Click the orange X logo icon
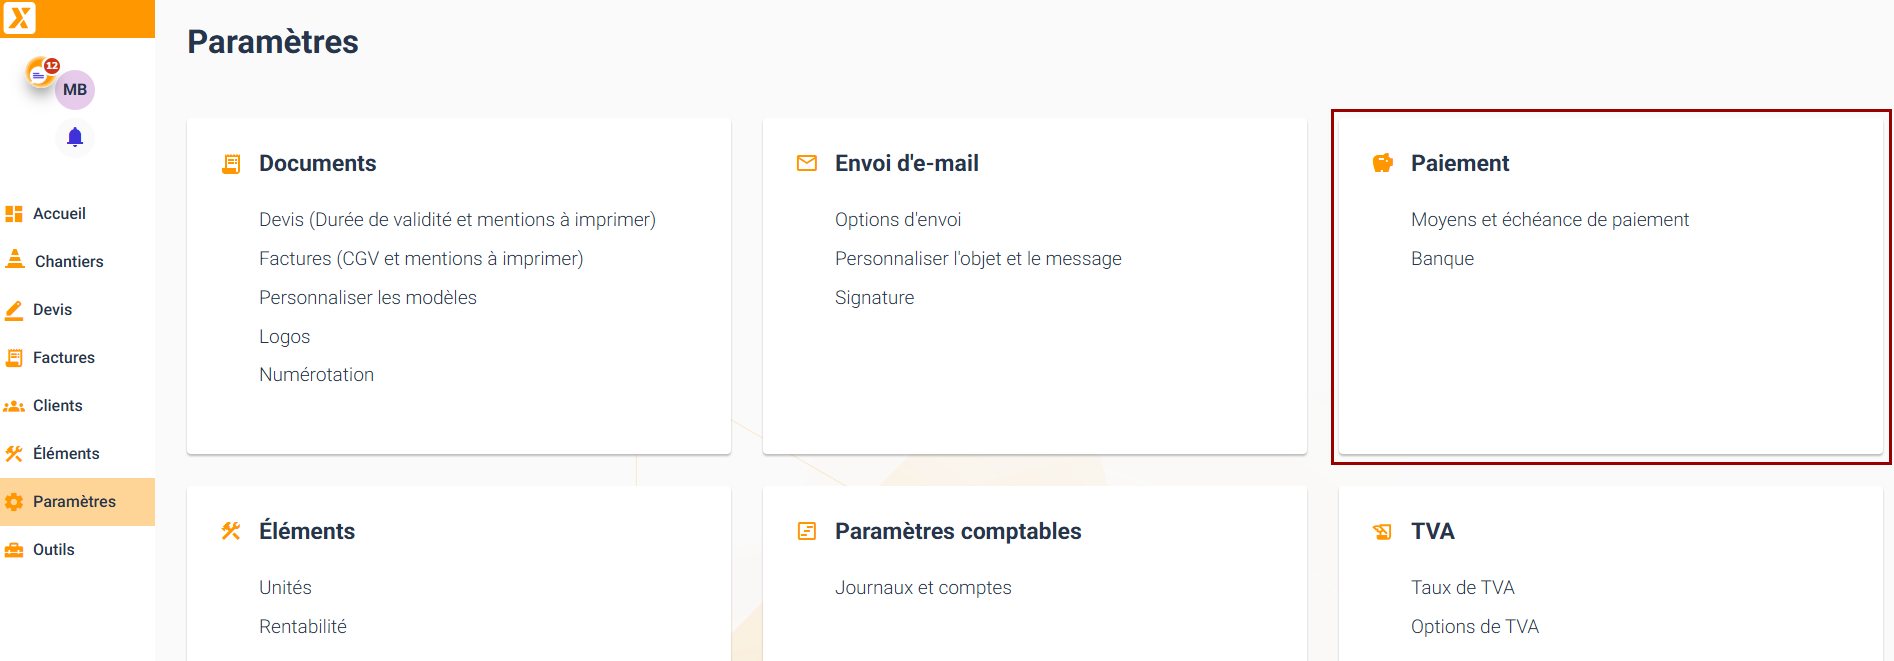Screen dimensions: 1894x661 pyautogui.click(x=19, y=17)
